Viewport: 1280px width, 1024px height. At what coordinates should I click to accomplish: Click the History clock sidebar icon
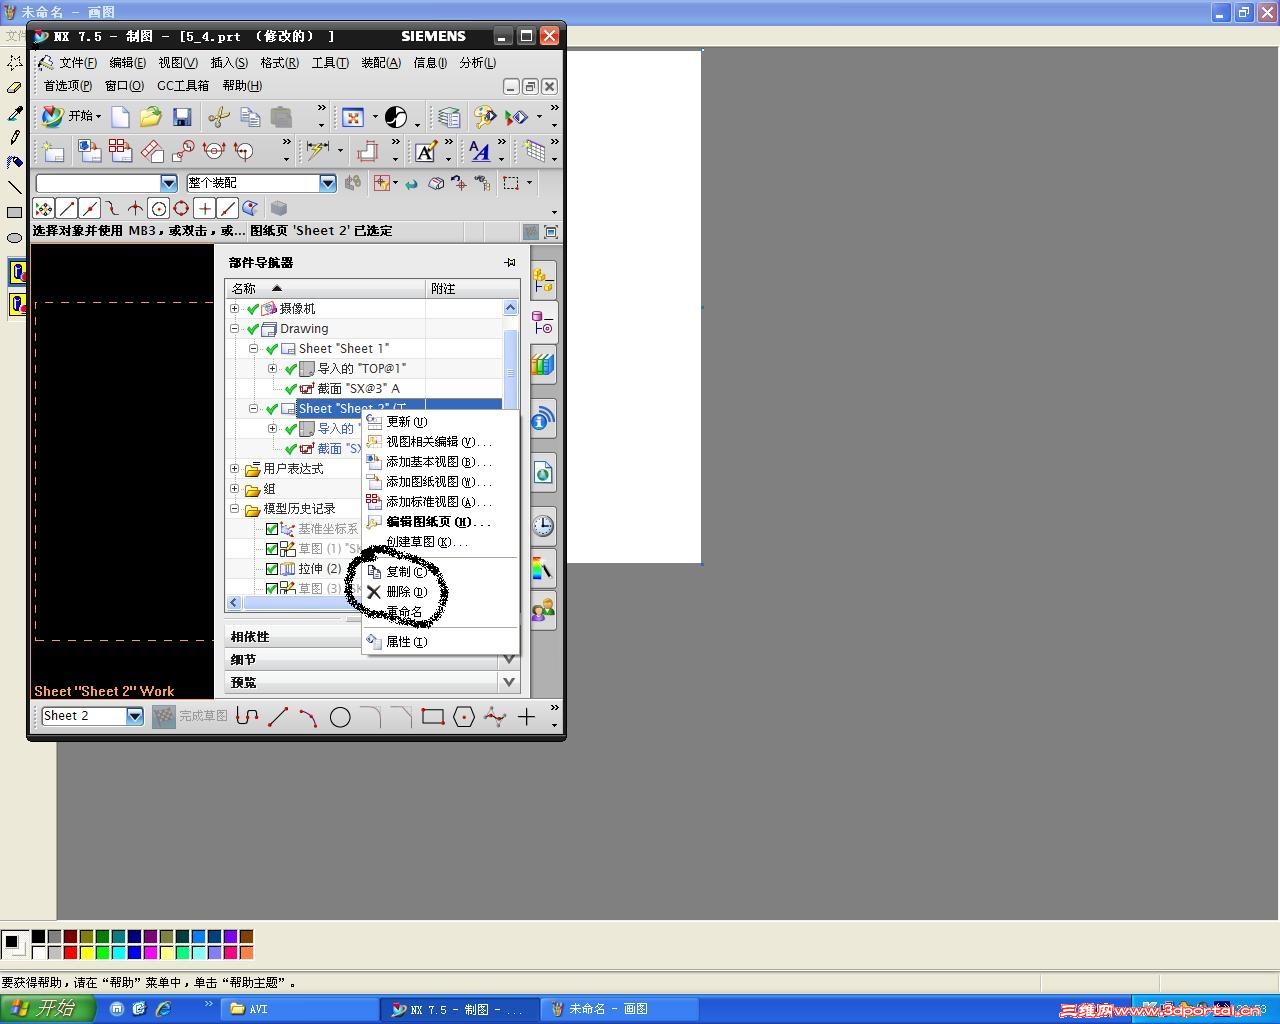coord(543,525)
